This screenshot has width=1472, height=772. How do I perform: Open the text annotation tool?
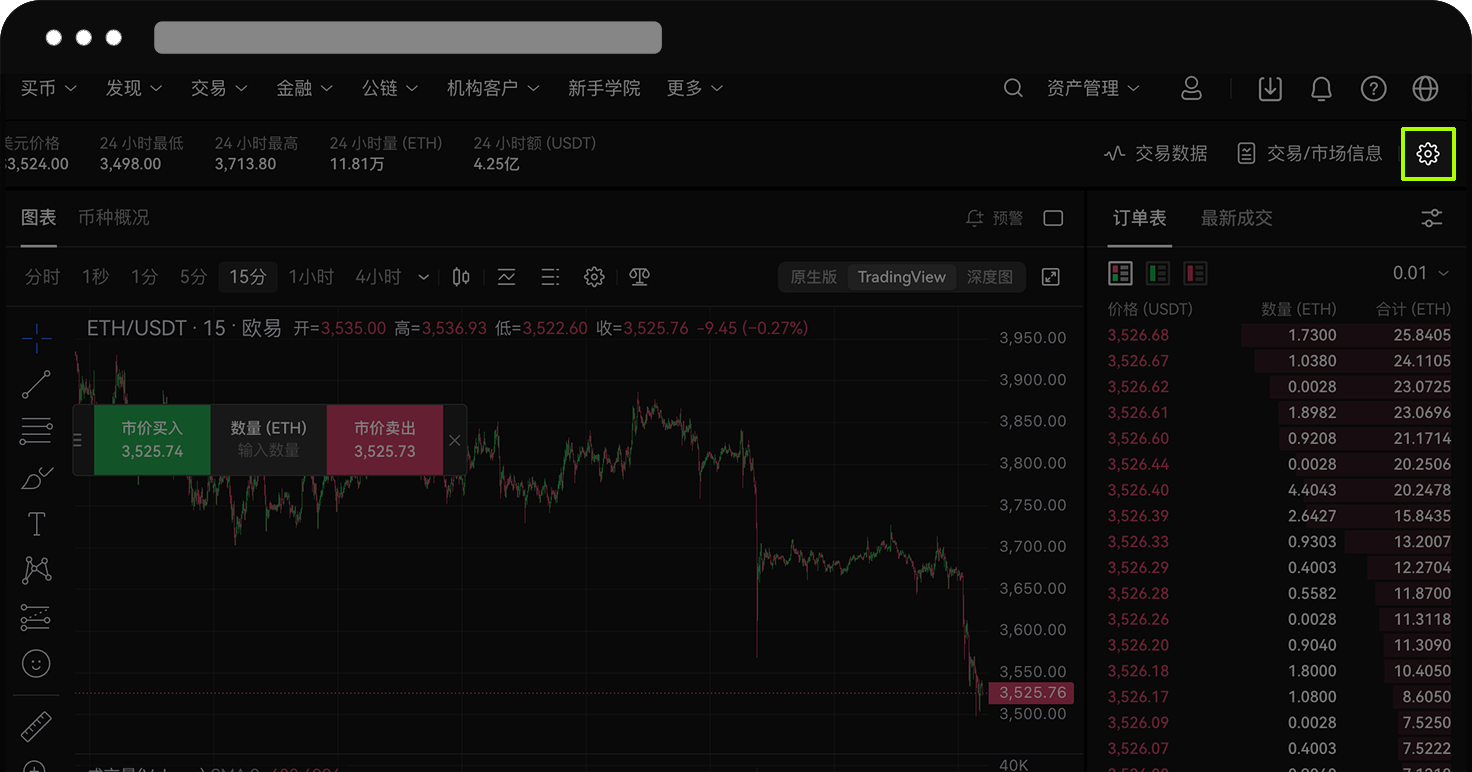pyautogui.click(x=36, y=523)
